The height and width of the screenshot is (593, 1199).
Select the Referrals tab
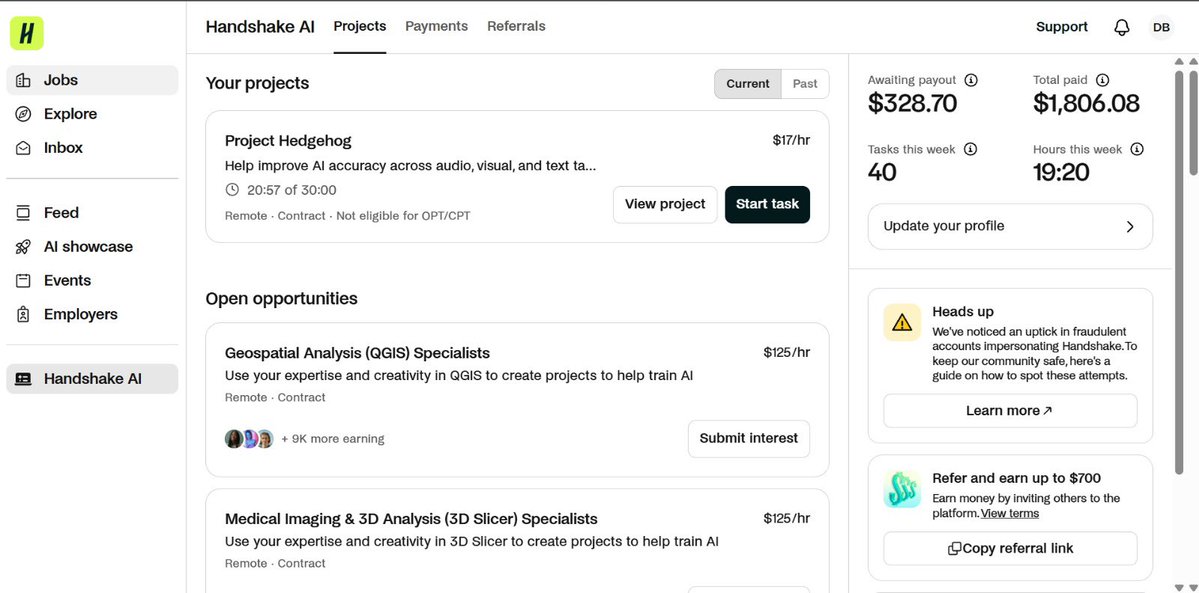click(516, 26)
